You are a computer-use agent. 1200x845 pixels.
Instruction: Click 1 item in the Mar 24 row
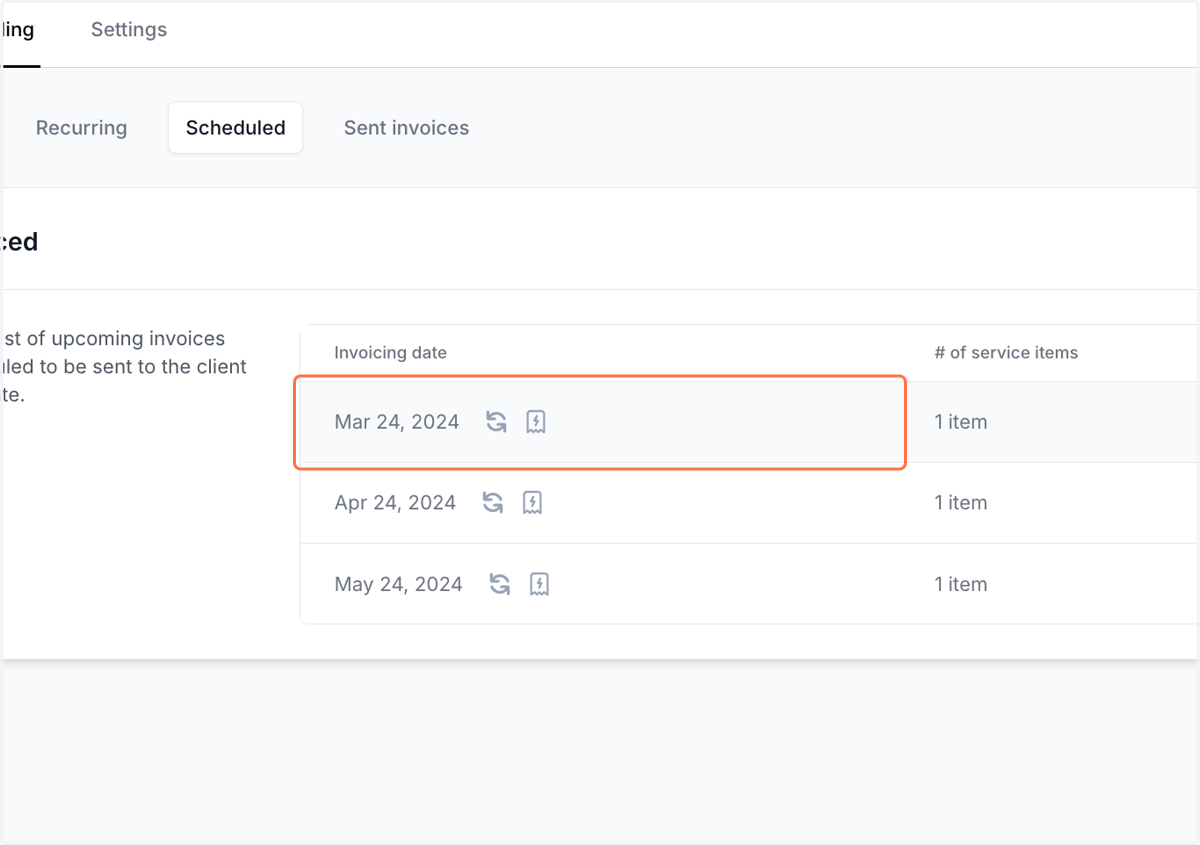pyautogui.click(x=961, y=422)
